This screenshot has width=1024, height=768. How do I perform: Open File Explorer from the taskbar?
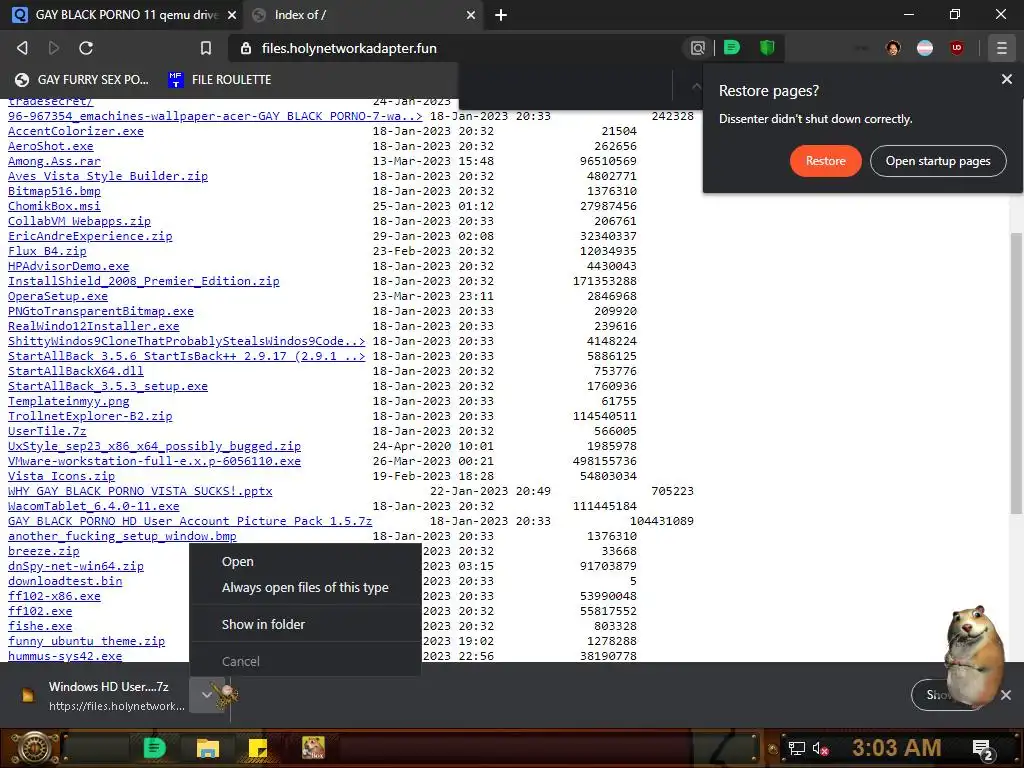208,748
